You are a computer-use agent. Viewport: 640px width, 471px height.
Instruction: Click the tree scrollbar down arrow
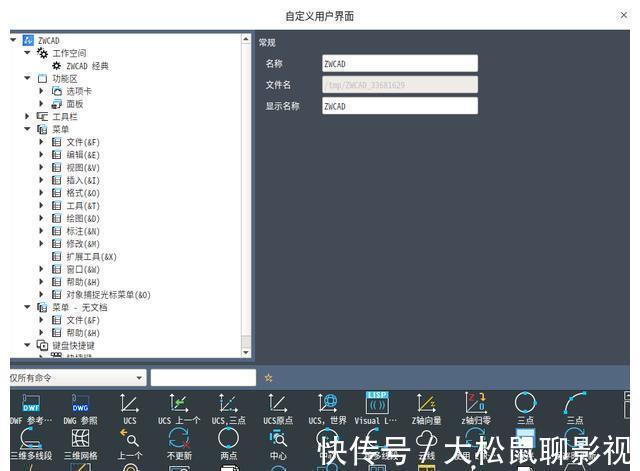[x=246, y=352]
